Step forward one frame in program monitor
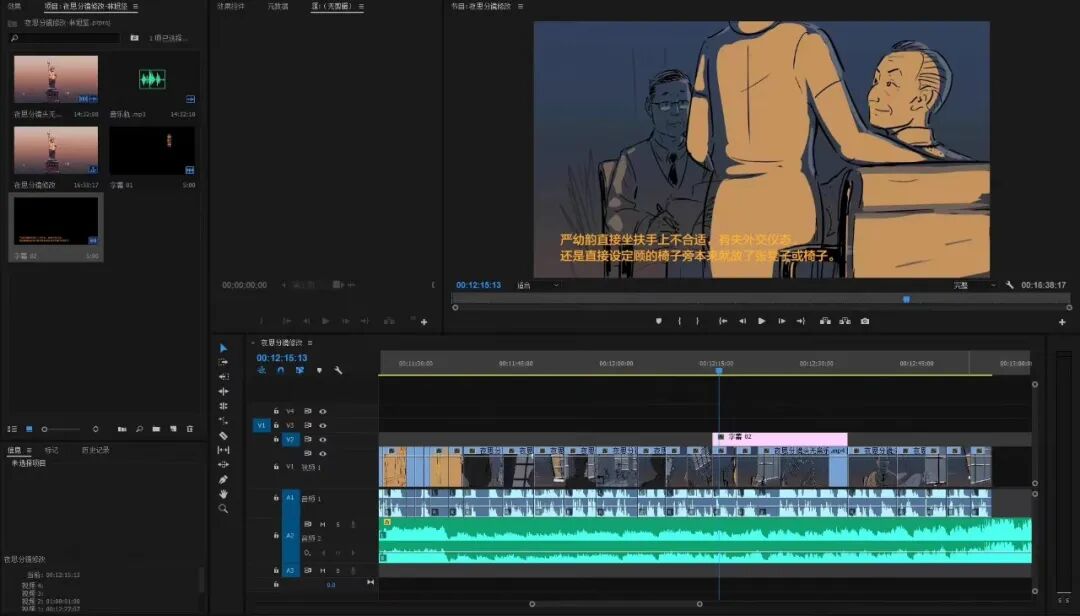This screenshot has height=616, width=1080. tap(782, 321)
